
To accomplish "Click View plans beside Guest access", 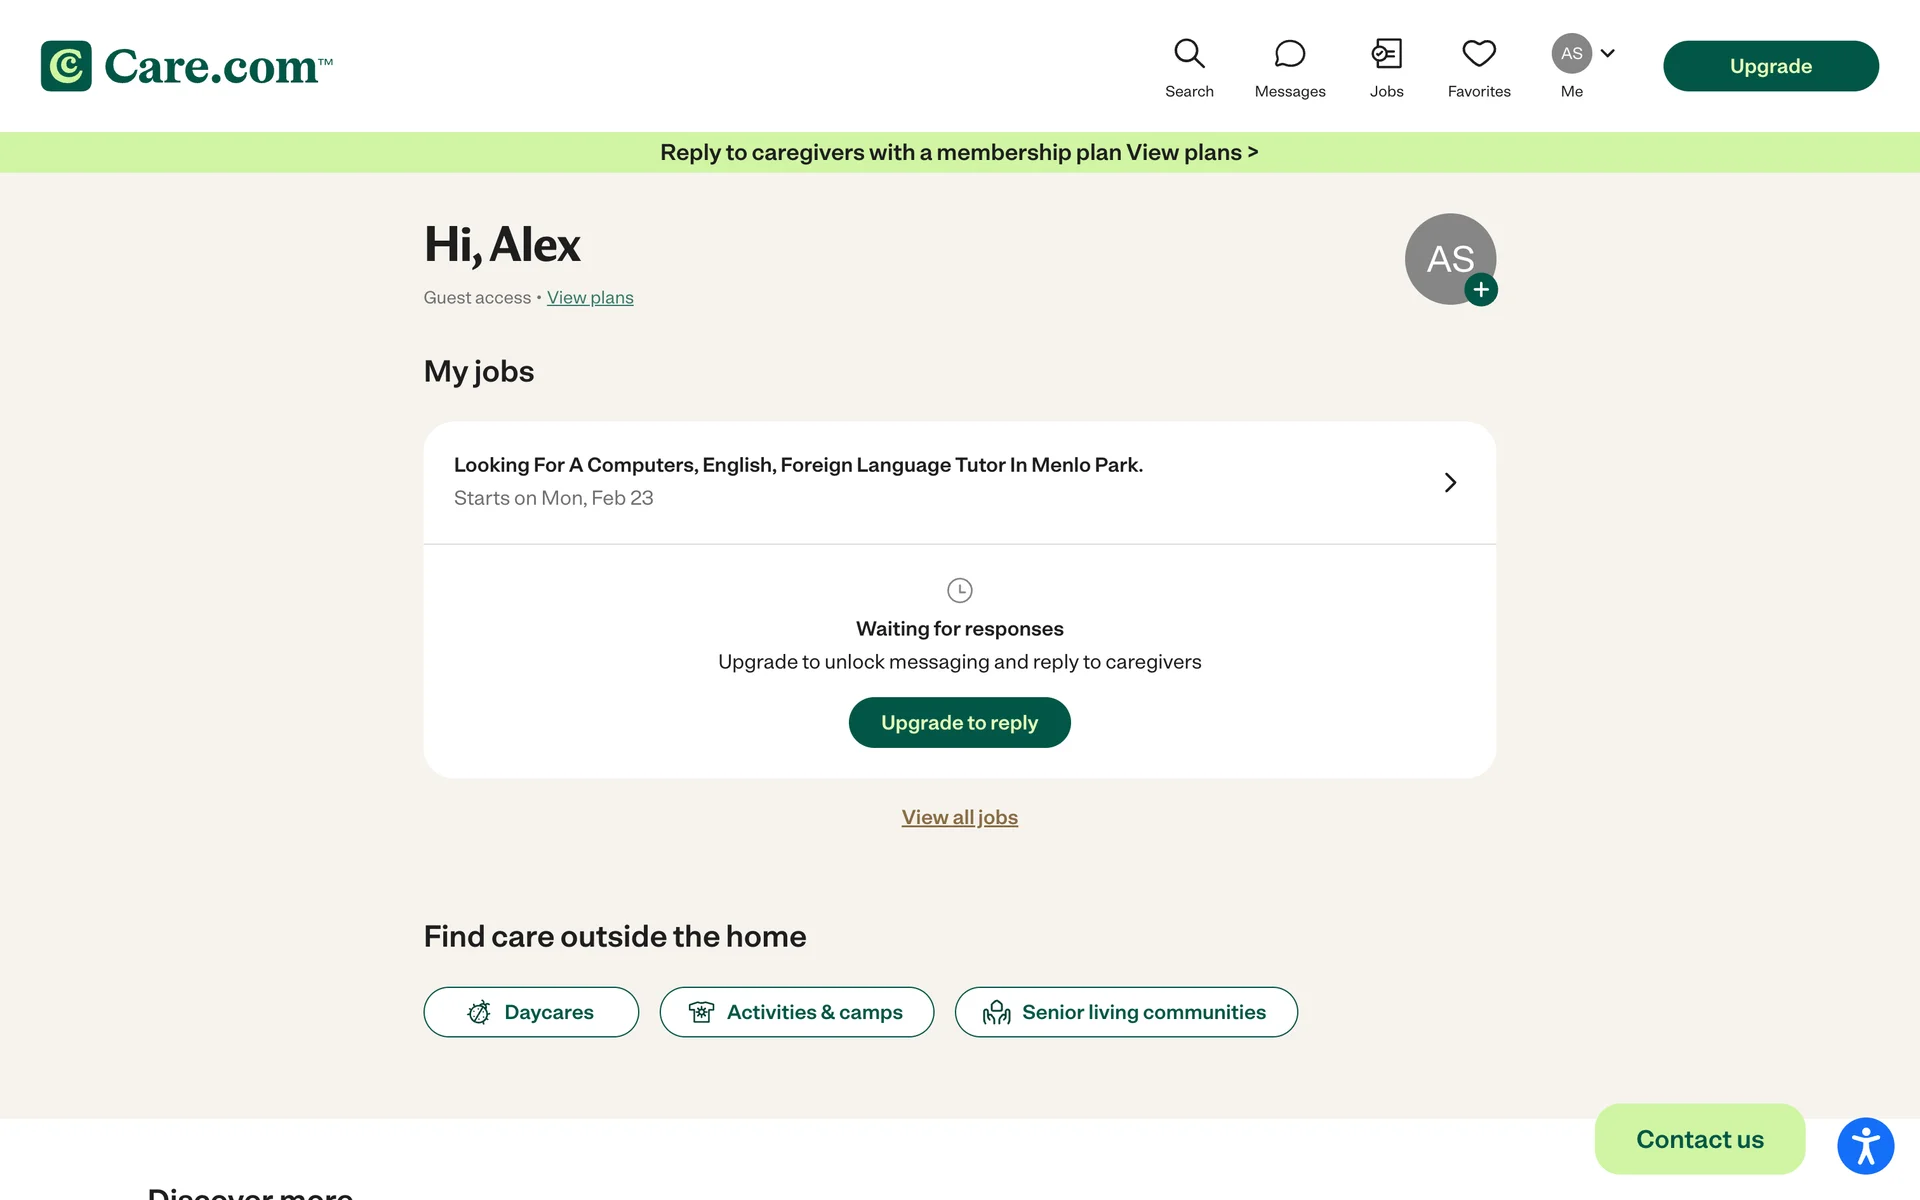I will point(590,297).
